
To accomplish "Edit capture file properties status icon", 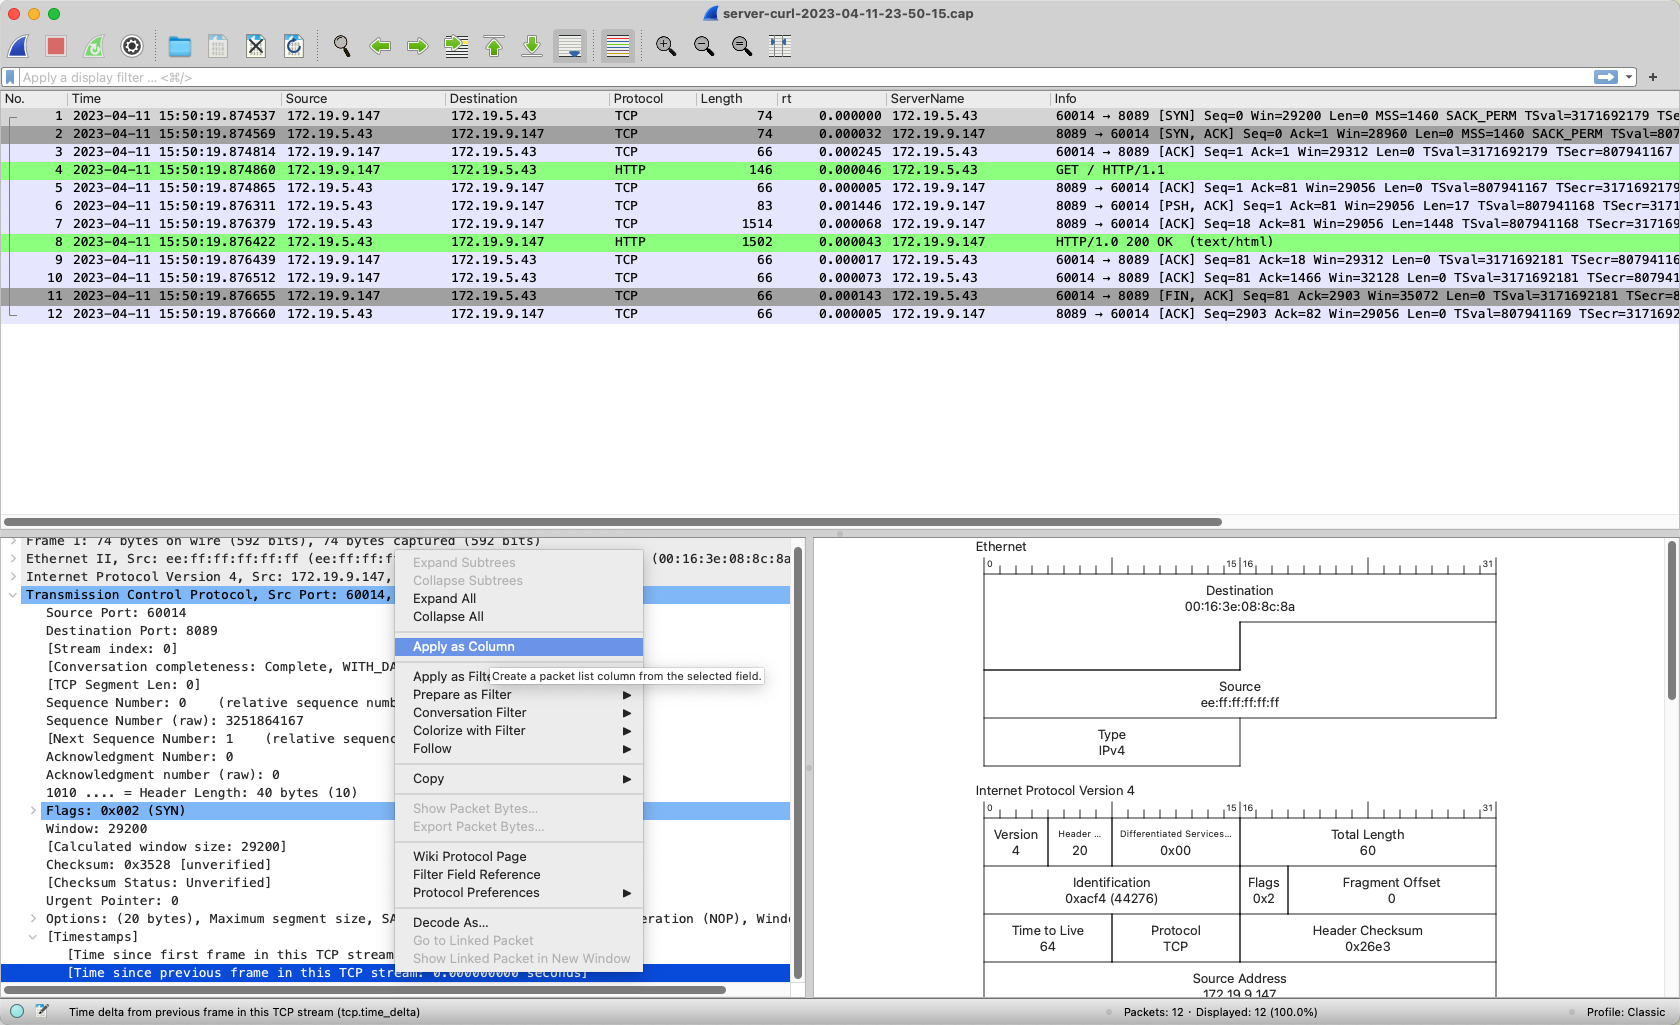I will [x=42, y=1011].
